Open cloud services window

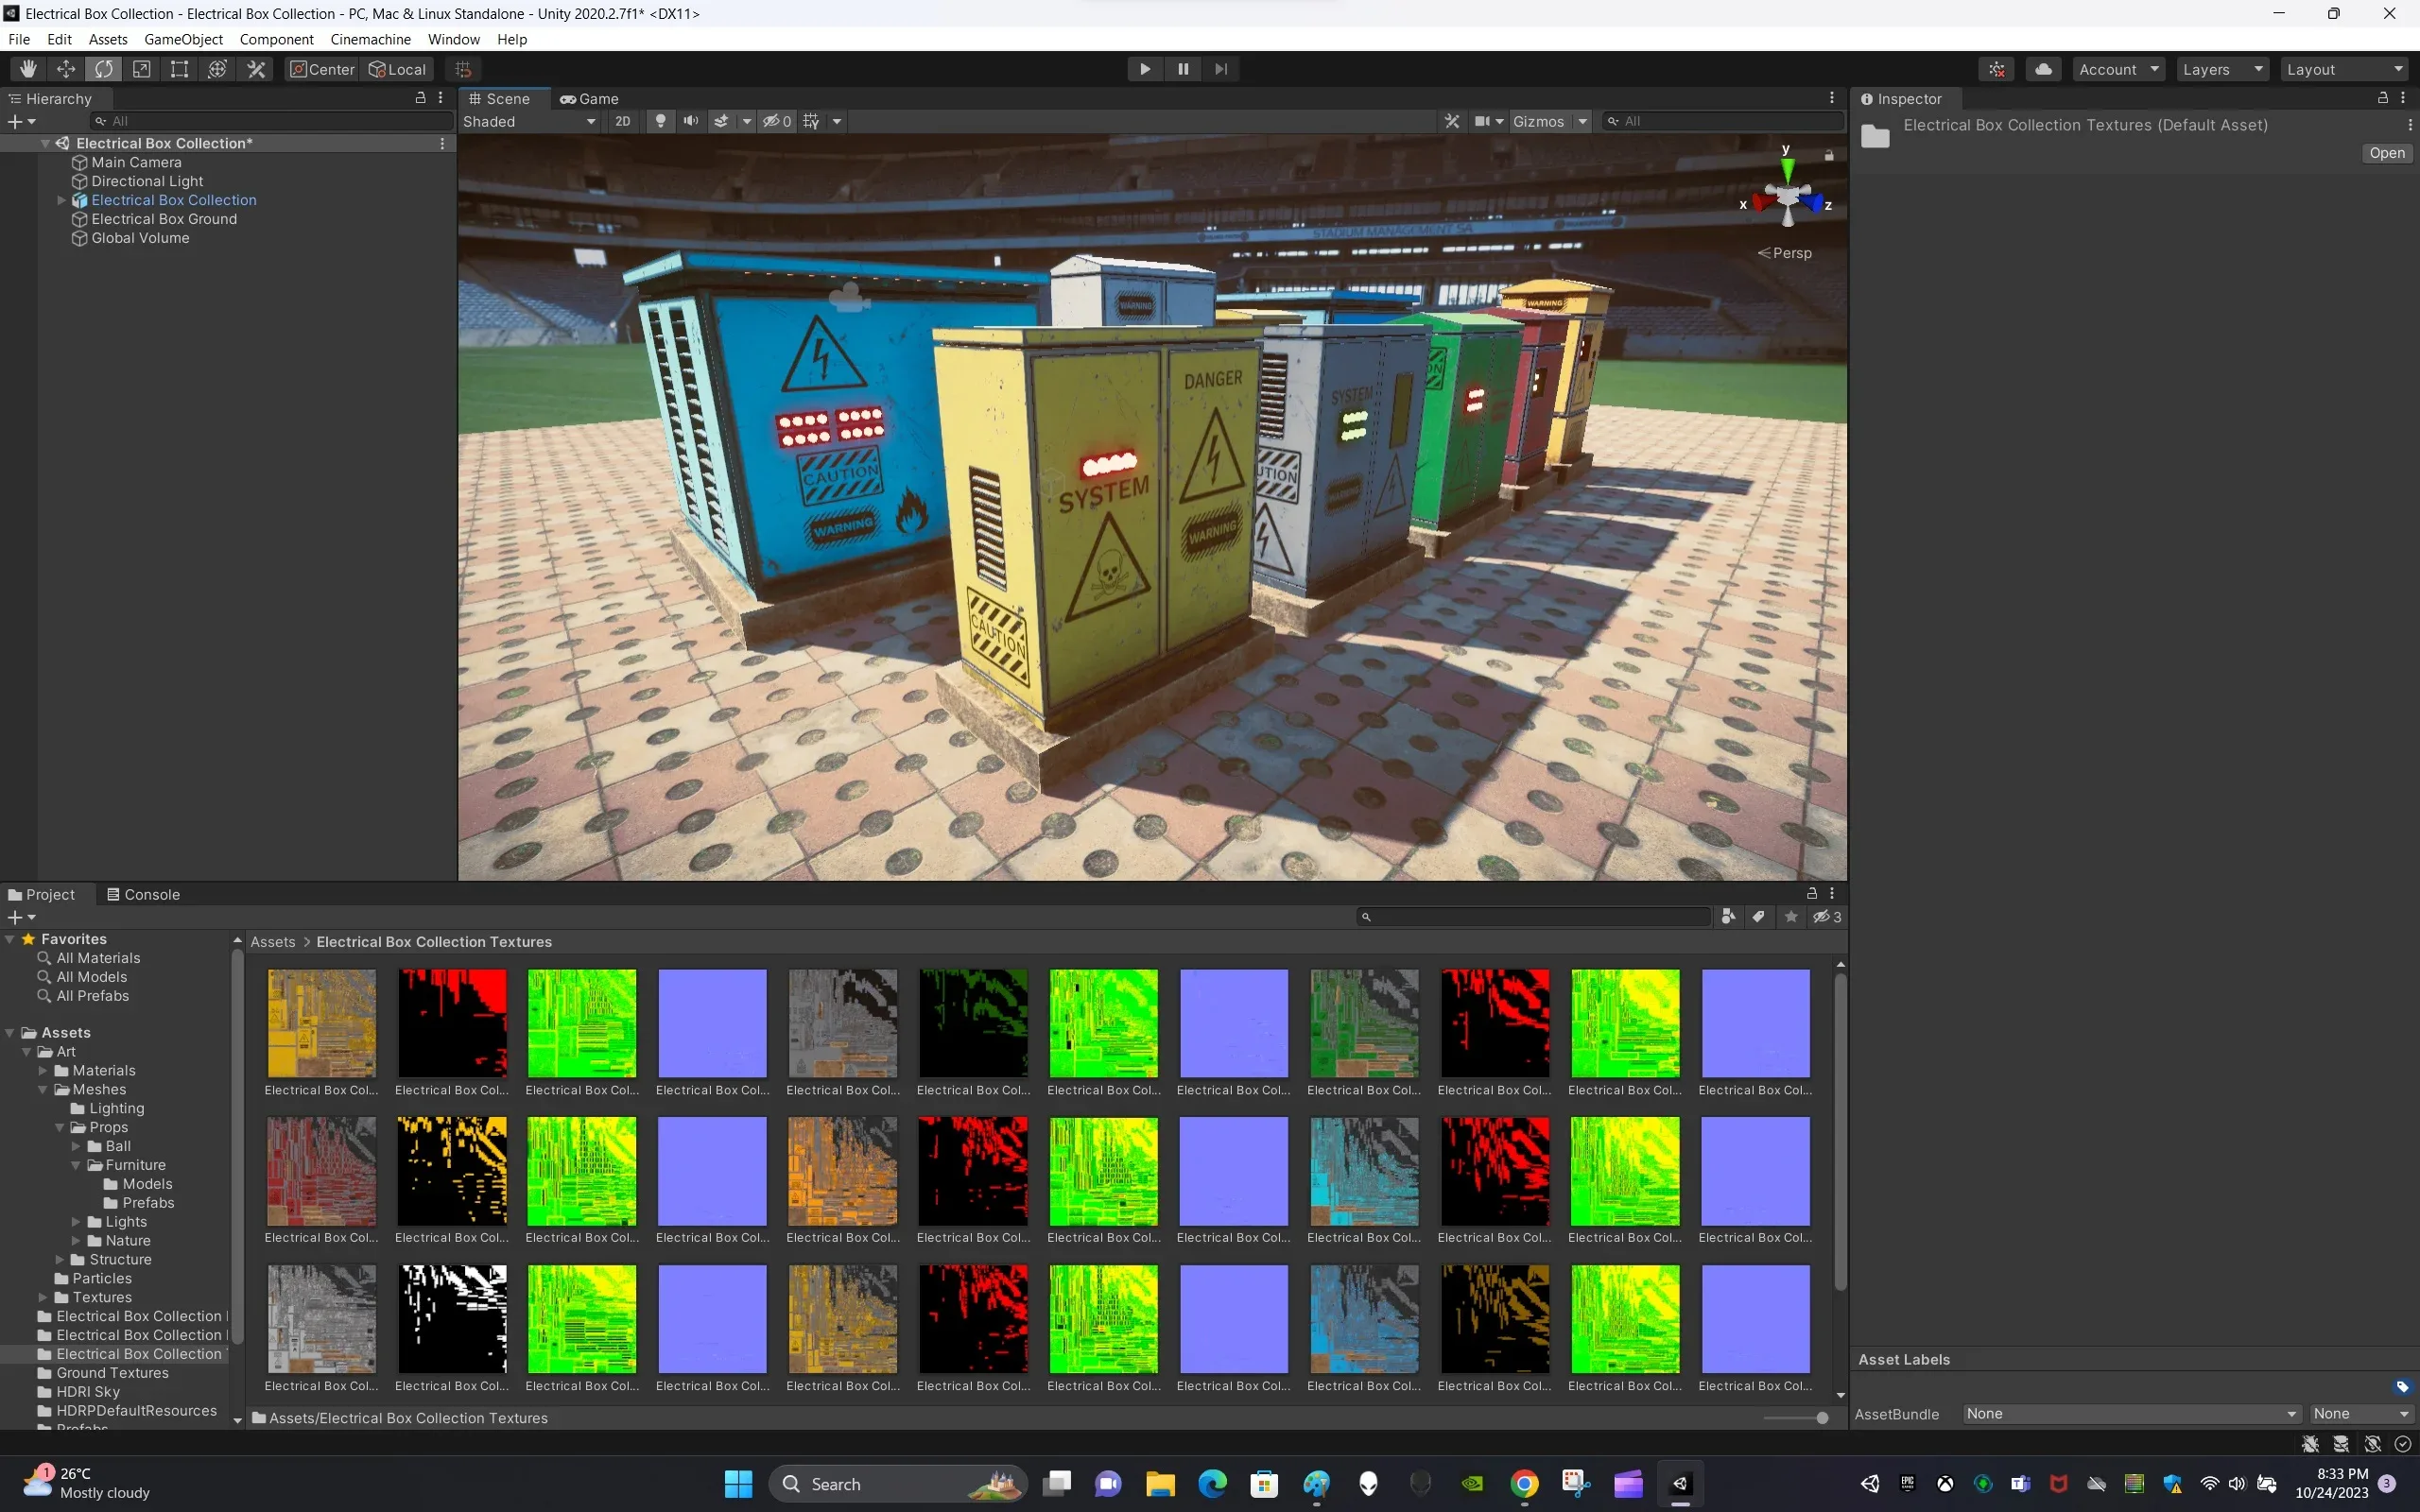click(2044, 69)
